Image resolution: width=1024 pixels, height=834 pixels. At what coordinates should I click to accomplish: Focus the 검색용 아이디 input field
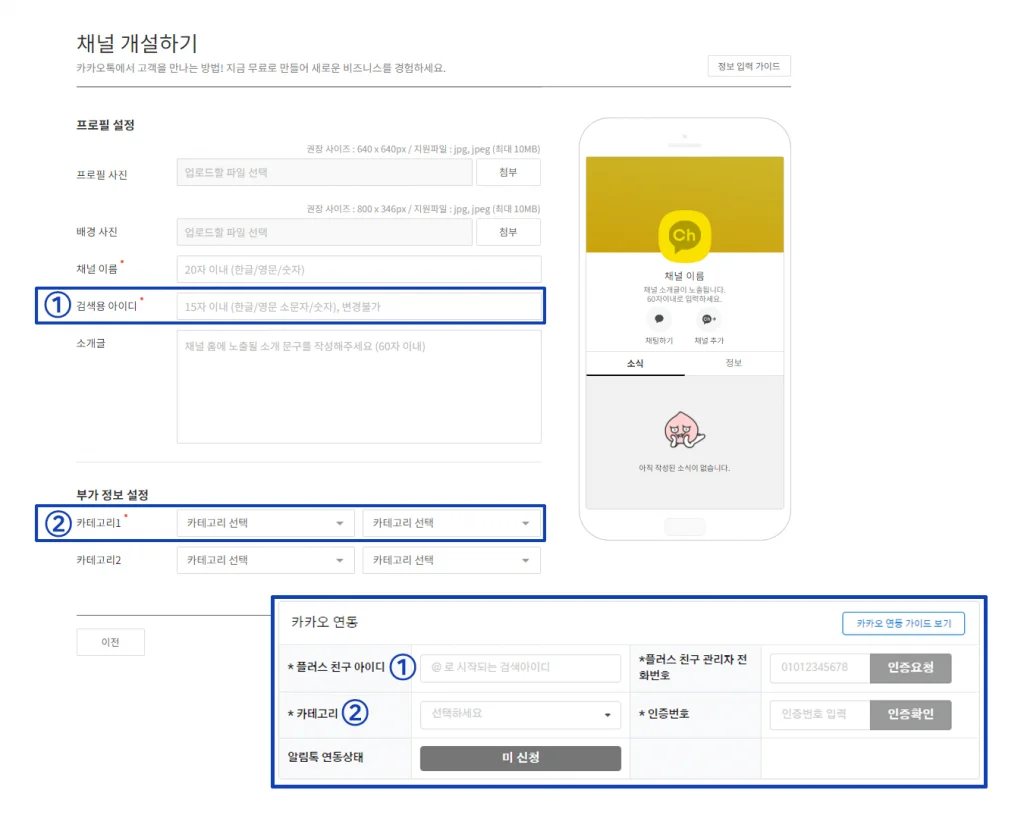(x=358, y=306)
